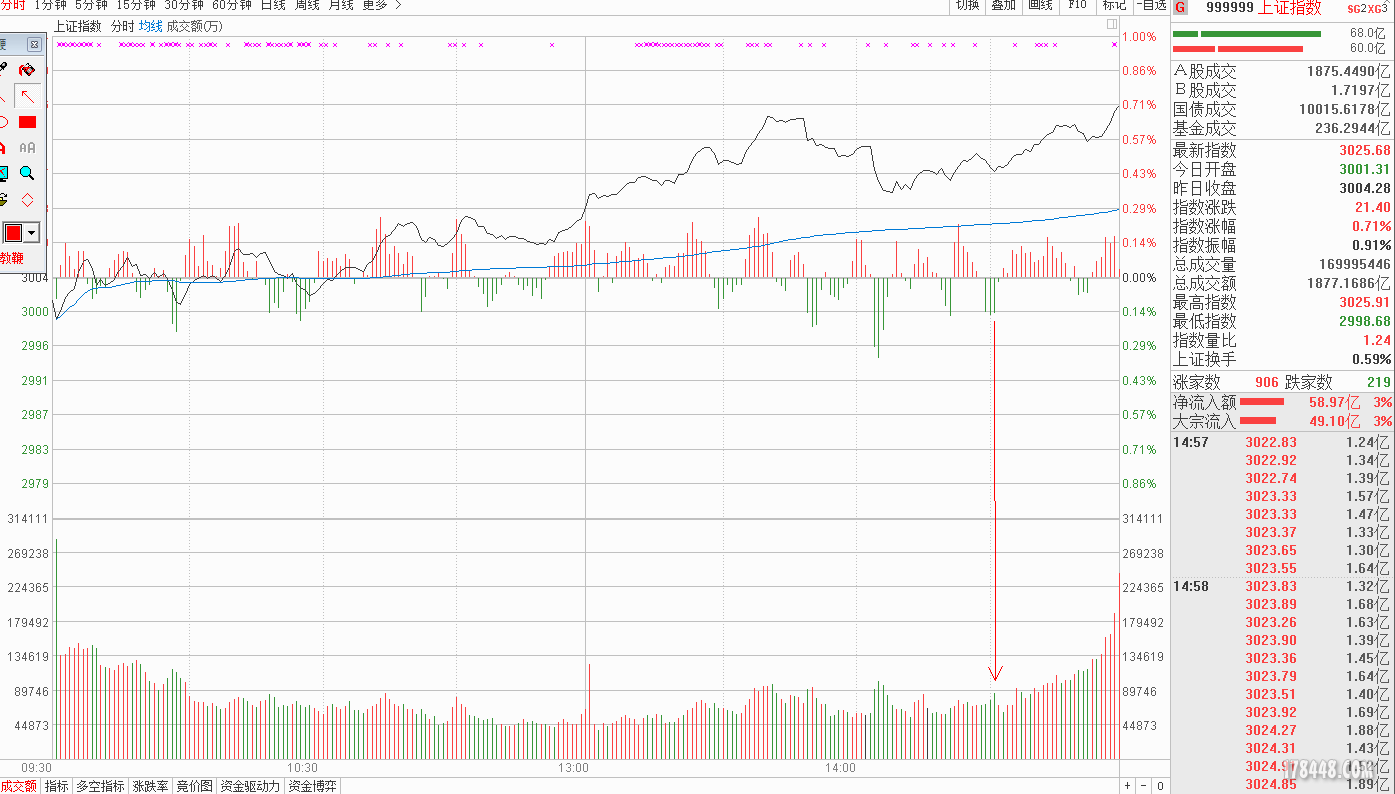
Task: Select the 涨跌率 bottom tab
Action: [x=151, y=786]
